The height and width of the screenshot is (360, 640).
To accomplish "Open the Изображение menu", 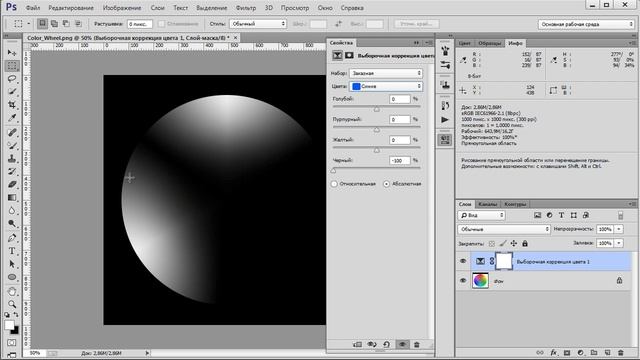I will point(122,8).
